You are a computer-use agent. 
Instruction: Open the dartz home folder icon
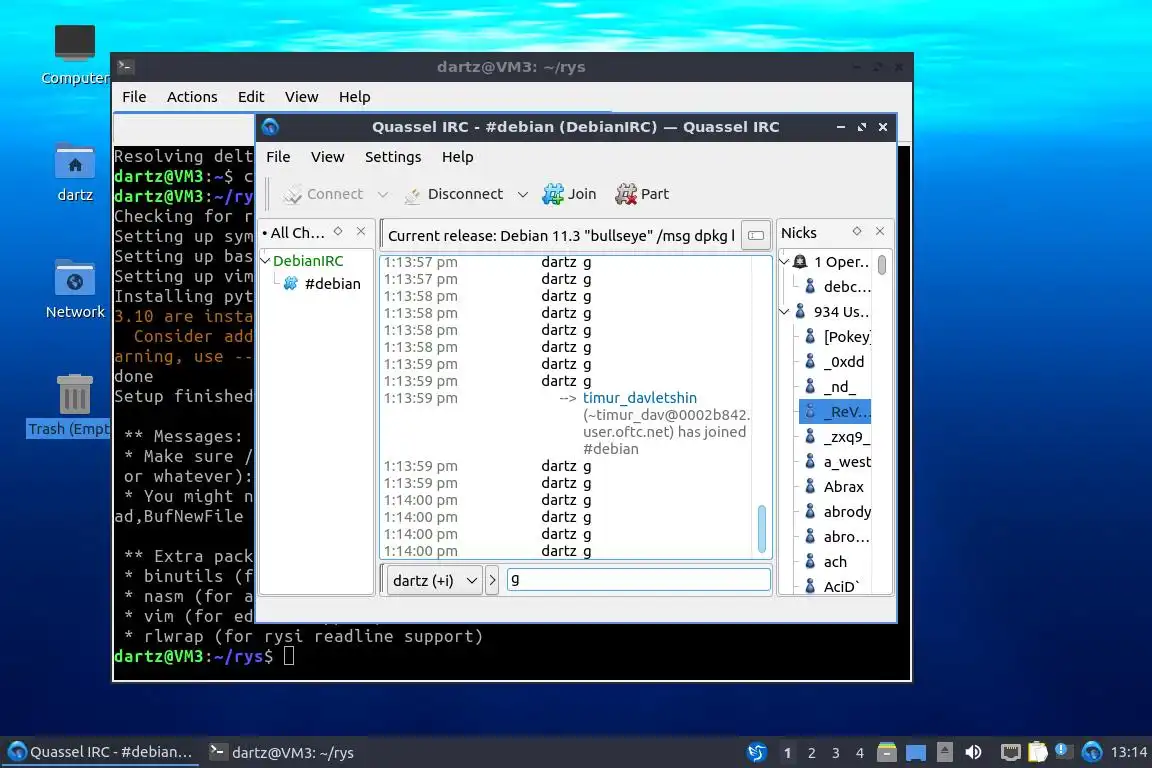75,173
